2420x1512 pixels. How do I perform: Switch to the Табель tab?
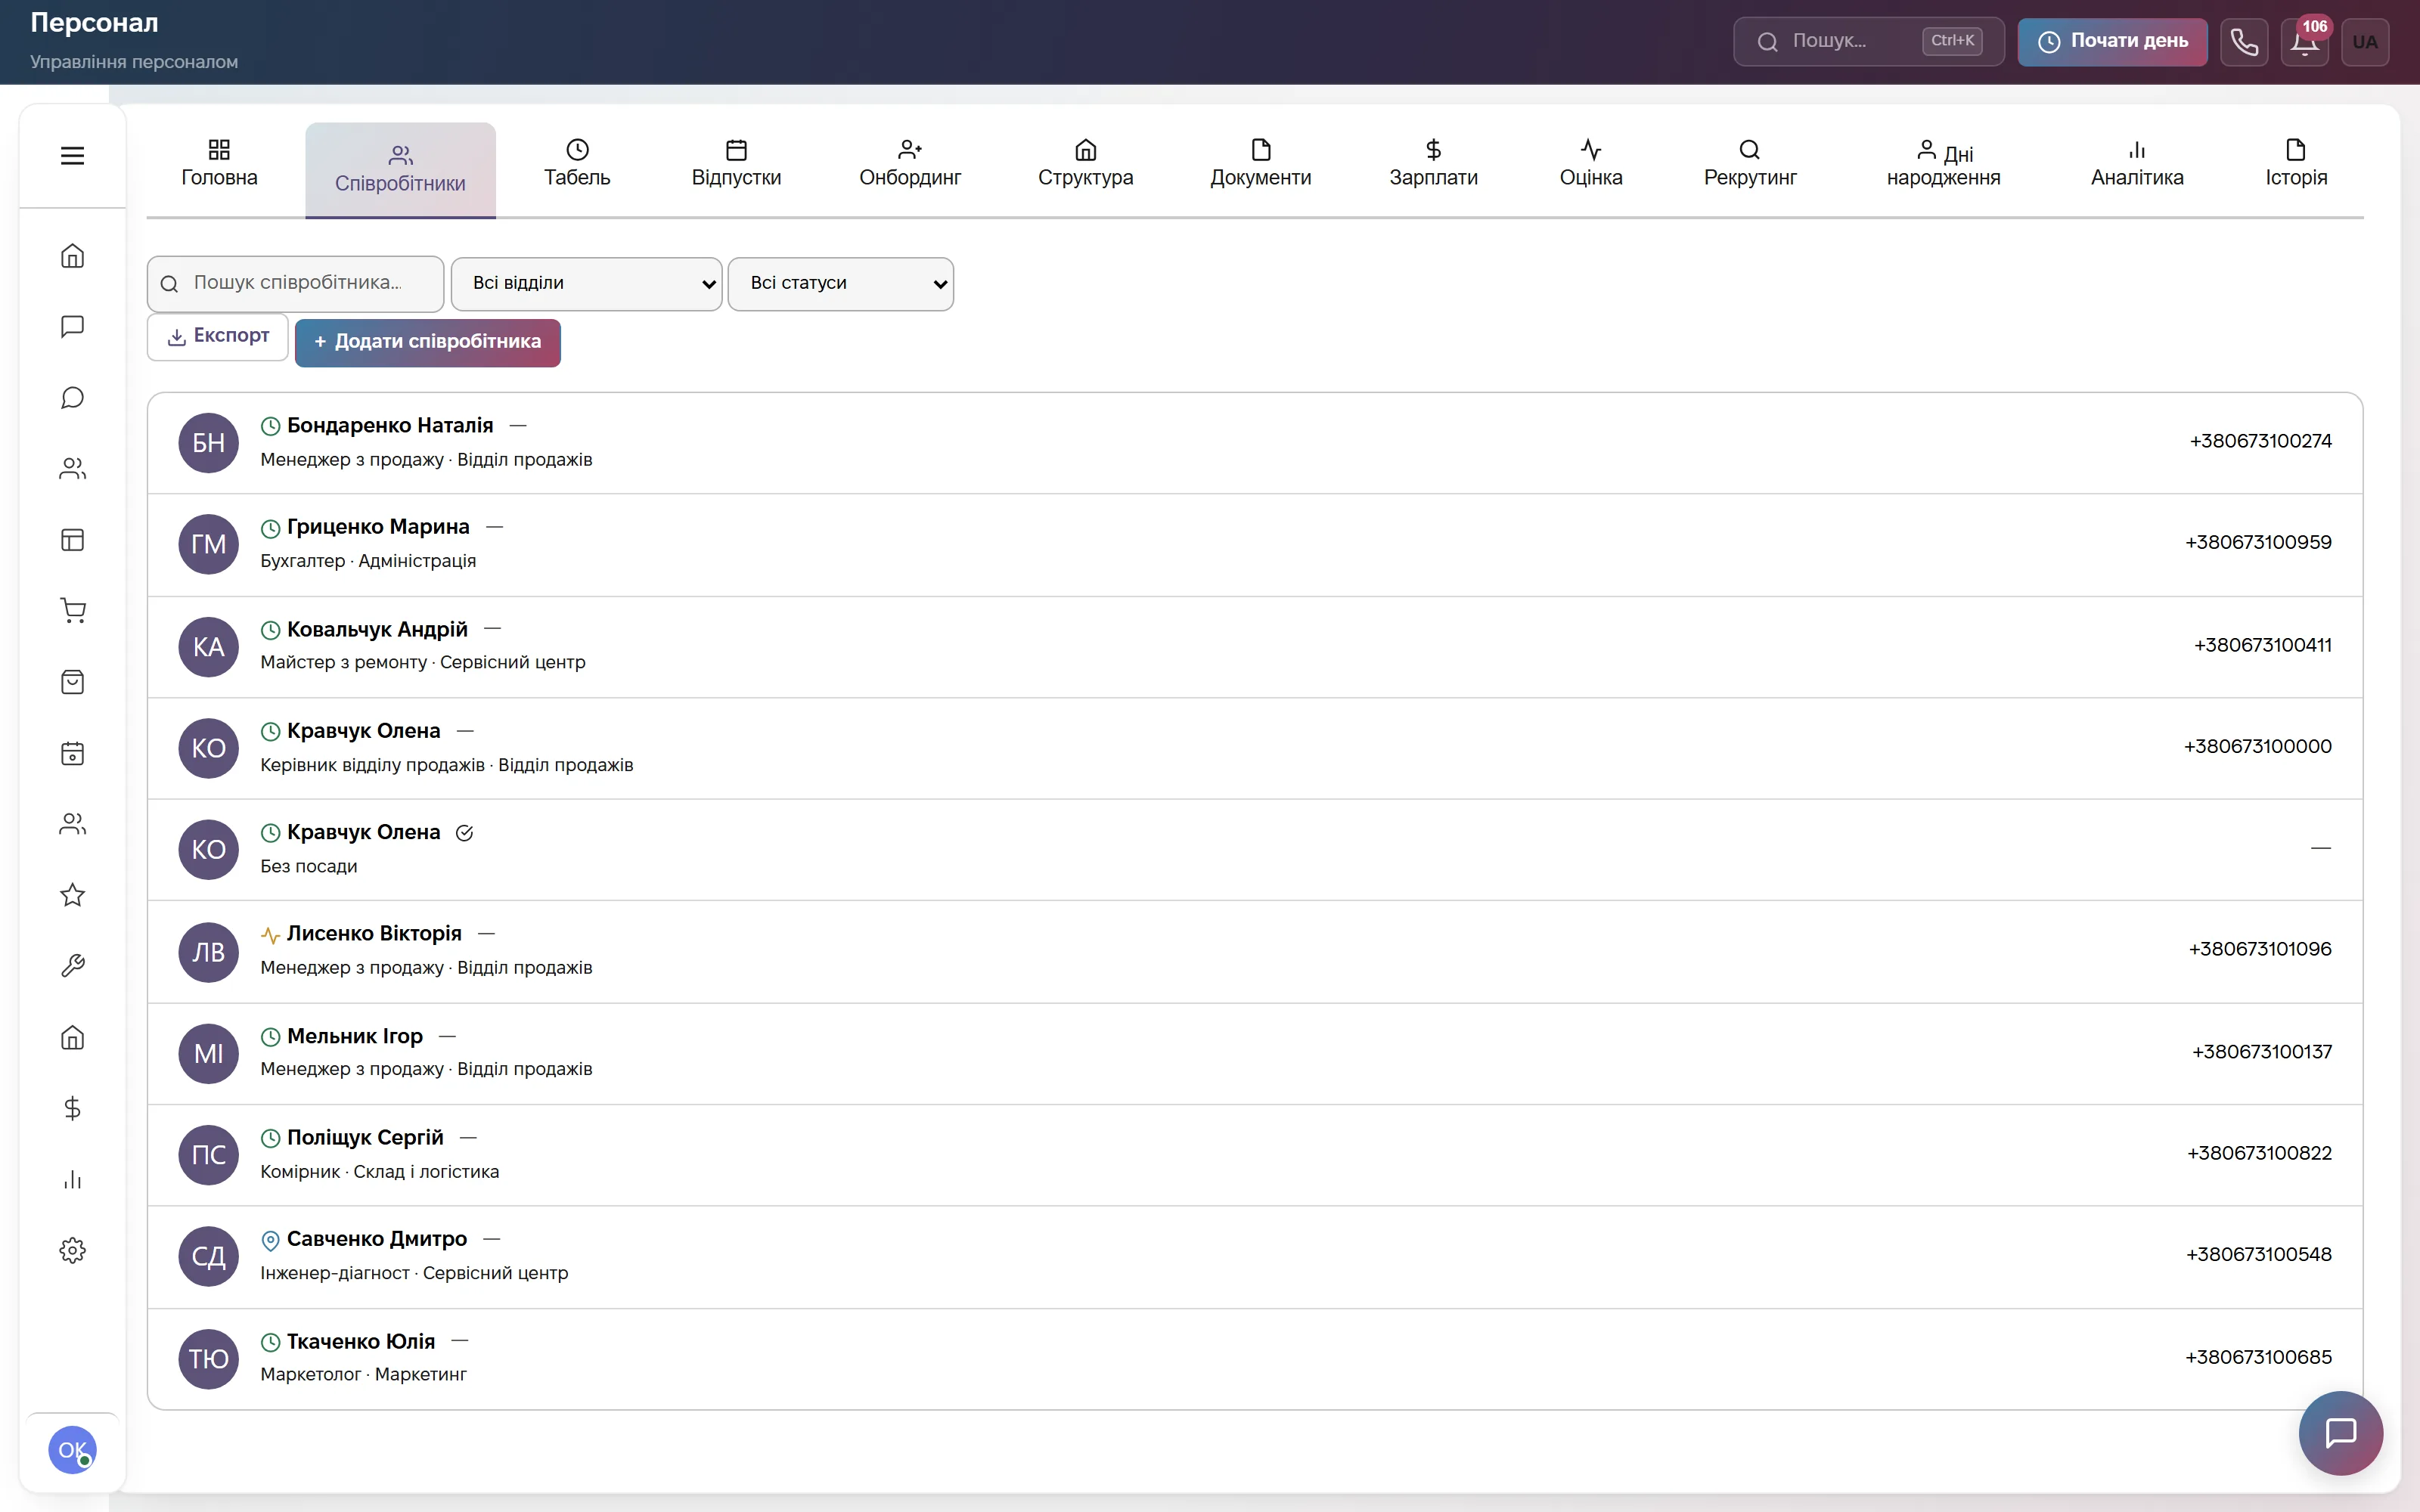tap(577, 164)
